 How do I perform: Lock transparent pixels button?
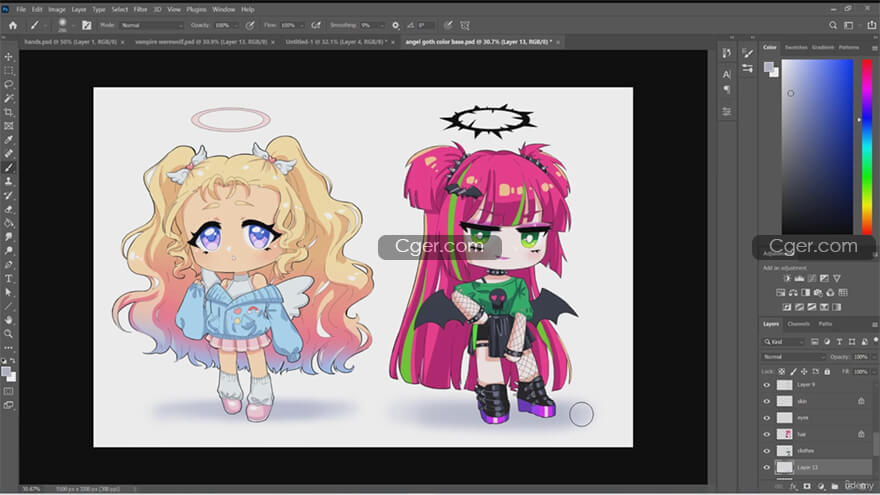[781, 372]
